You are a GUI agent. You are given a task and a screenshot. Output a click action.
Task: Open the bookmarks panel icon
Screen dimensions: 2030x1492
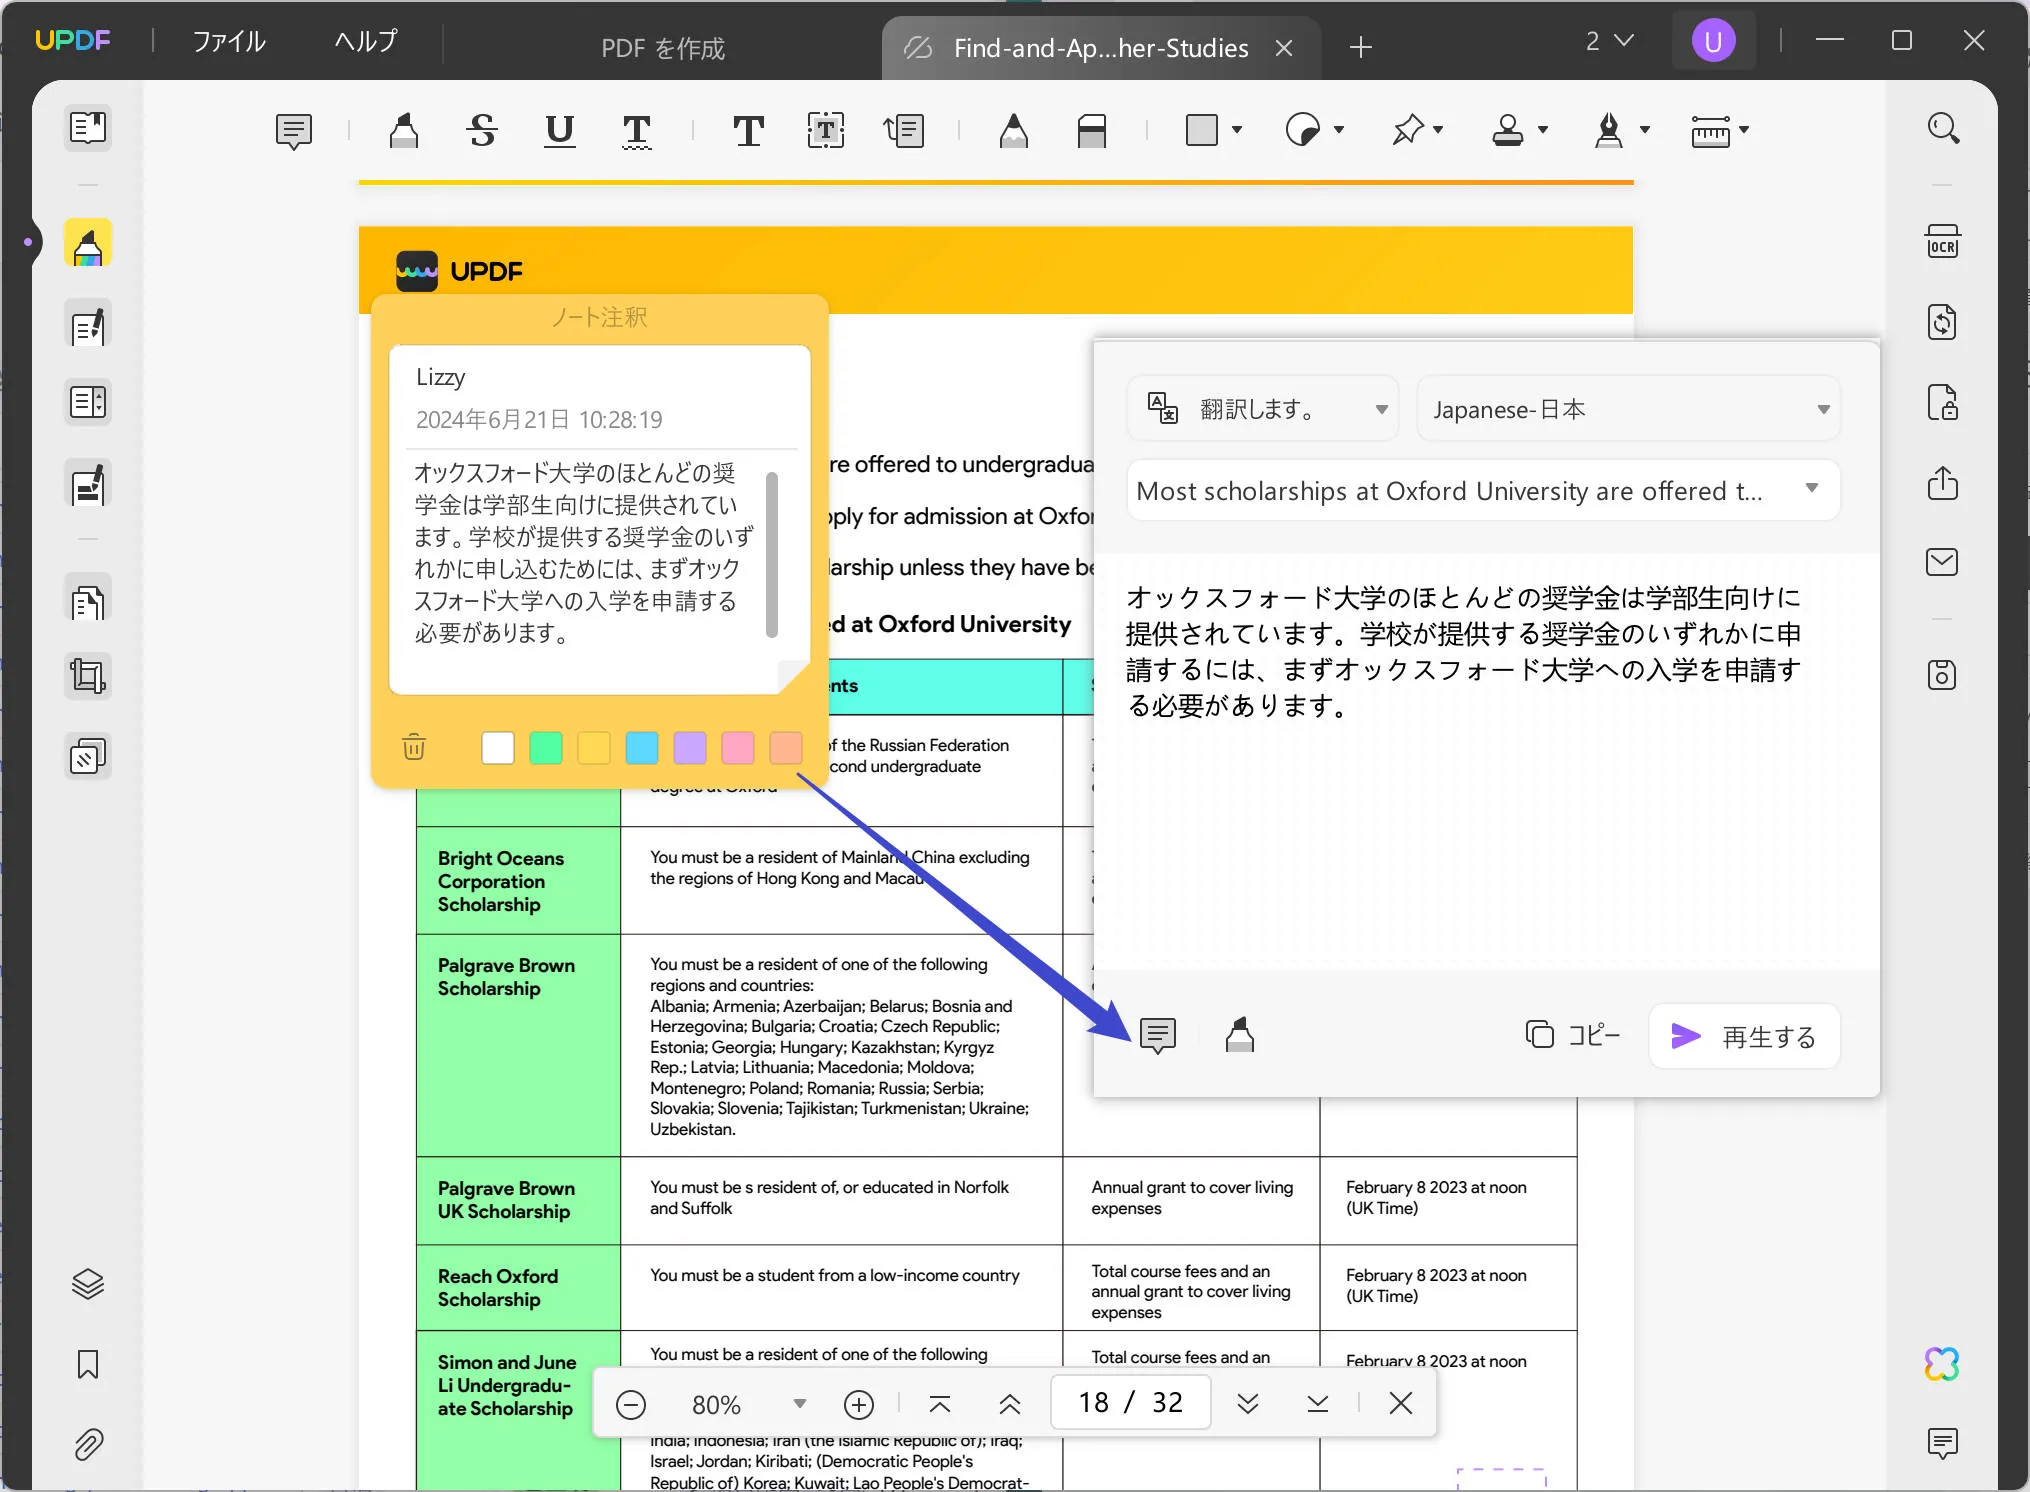point(88,1364)
